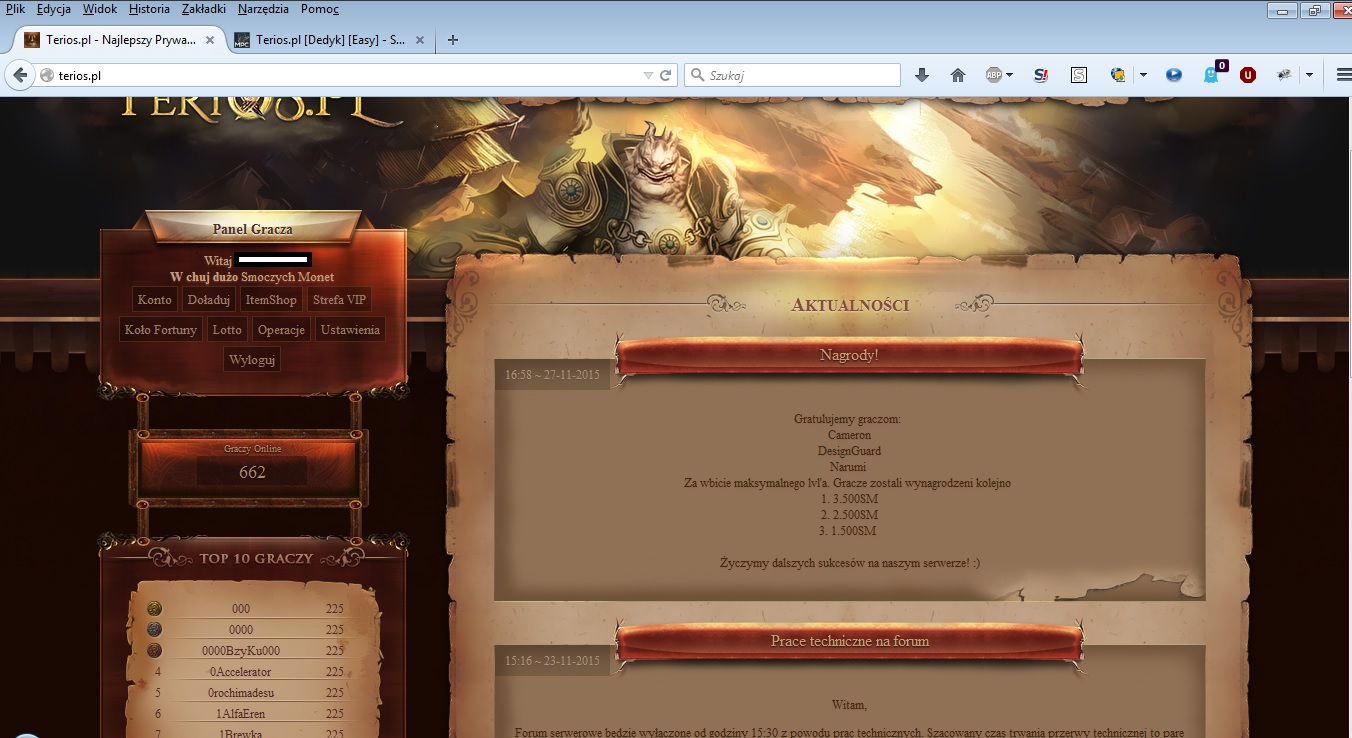Image resolution: width=1352 pixels, height=738 pixels.
Task: Open the address bar history dropdown
Action: tap(648, 75)
